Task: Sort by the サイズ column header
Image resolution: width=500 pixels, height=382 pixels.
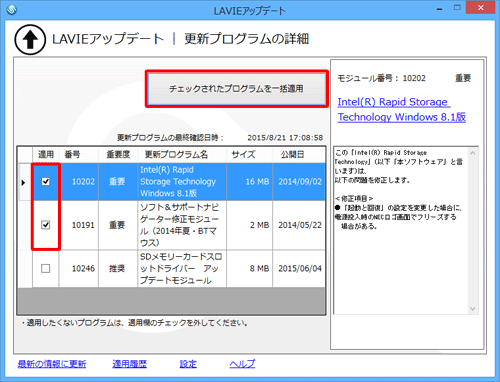Action: click(249, 154)
